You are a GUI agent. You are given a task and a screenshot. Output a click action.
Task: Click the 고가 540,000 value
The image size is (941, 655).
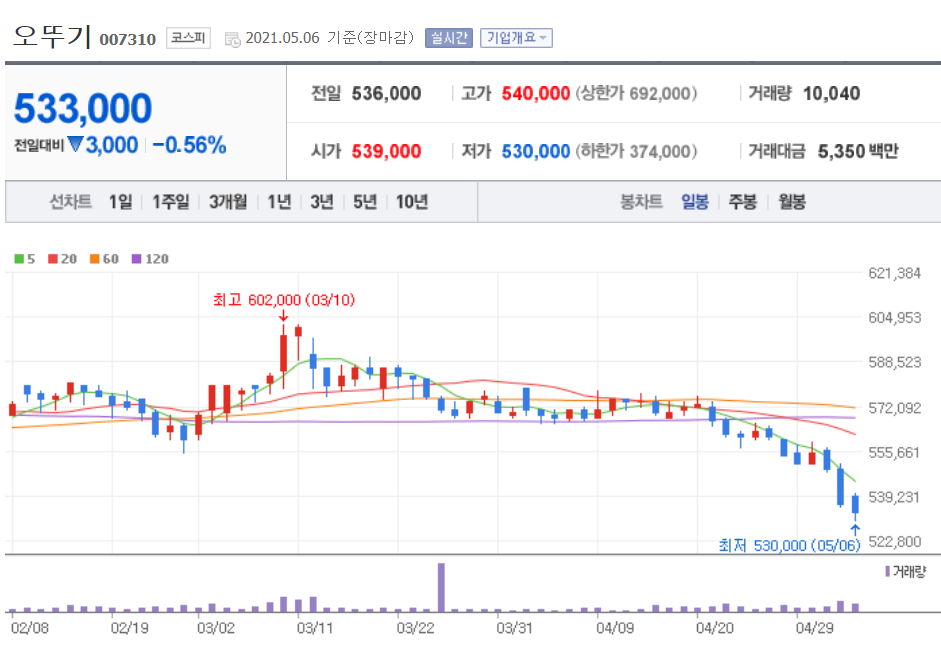[535, 94]
